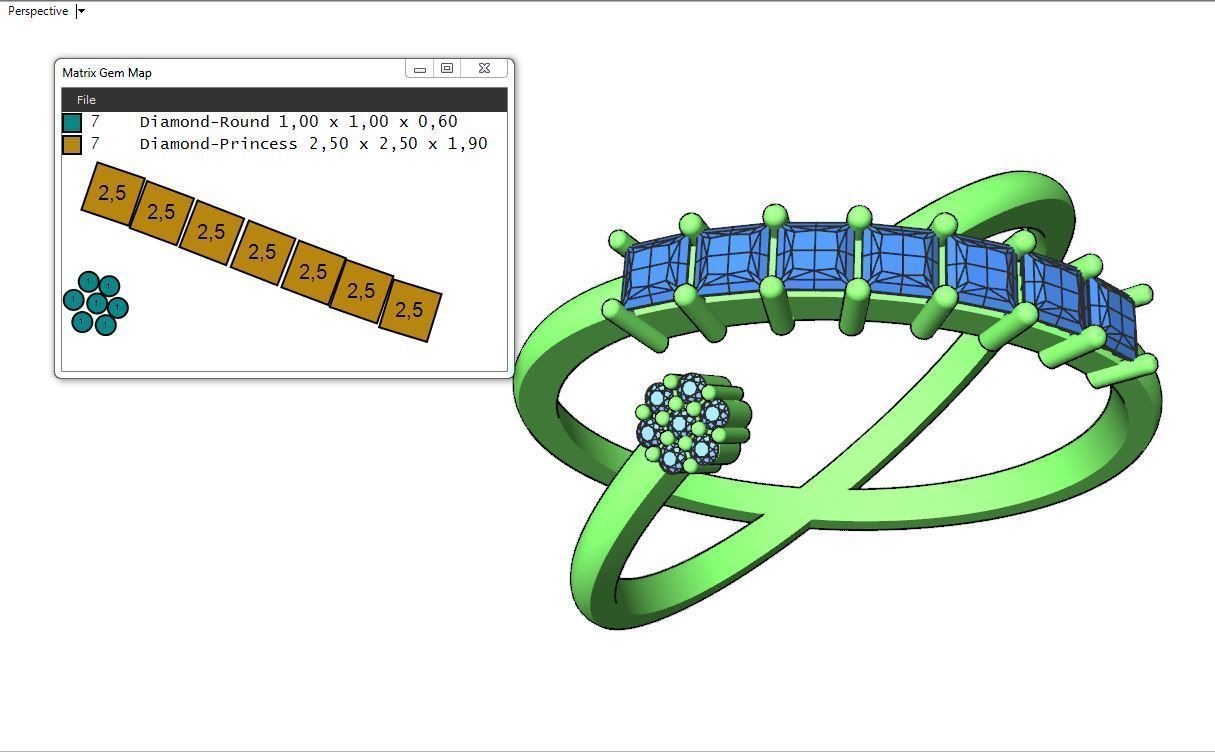The height and width of the screenshot is (752, 1215).
Task: Click the Diamond-Princess quantity '7'
Action: [95, 144]
